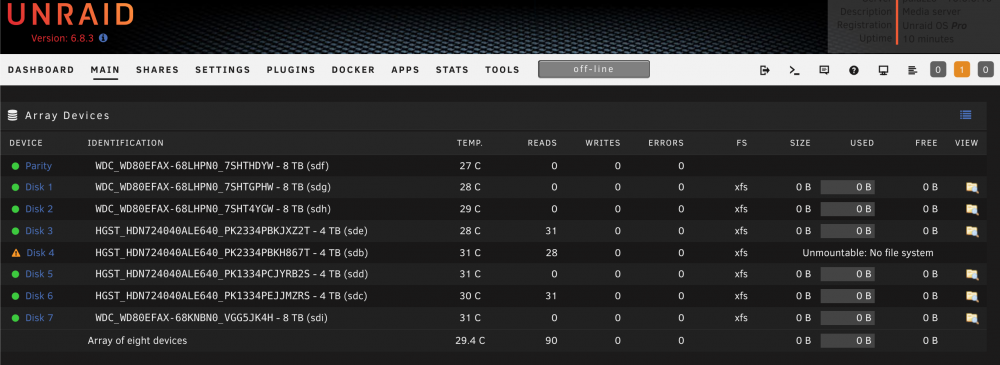Browse Disk 6 with view icon
1000x365 pixels.
click(971, 296)
